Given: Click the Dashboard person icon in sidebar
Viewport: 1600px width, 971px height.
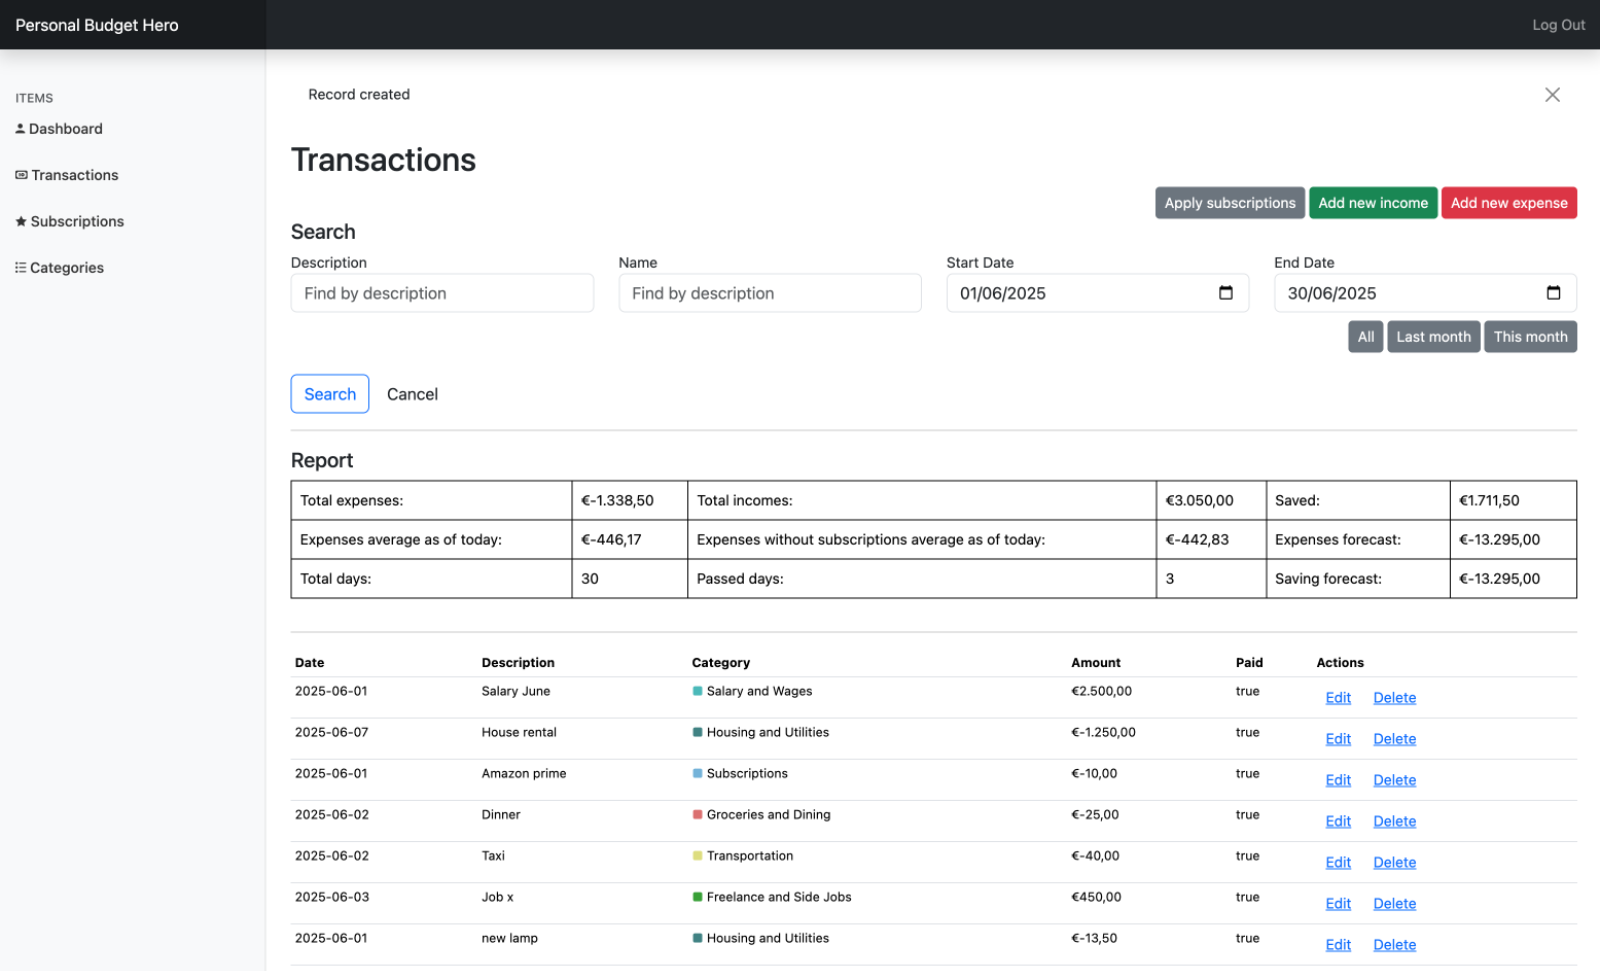Looking at the screenshot, I should pos(20,129).
